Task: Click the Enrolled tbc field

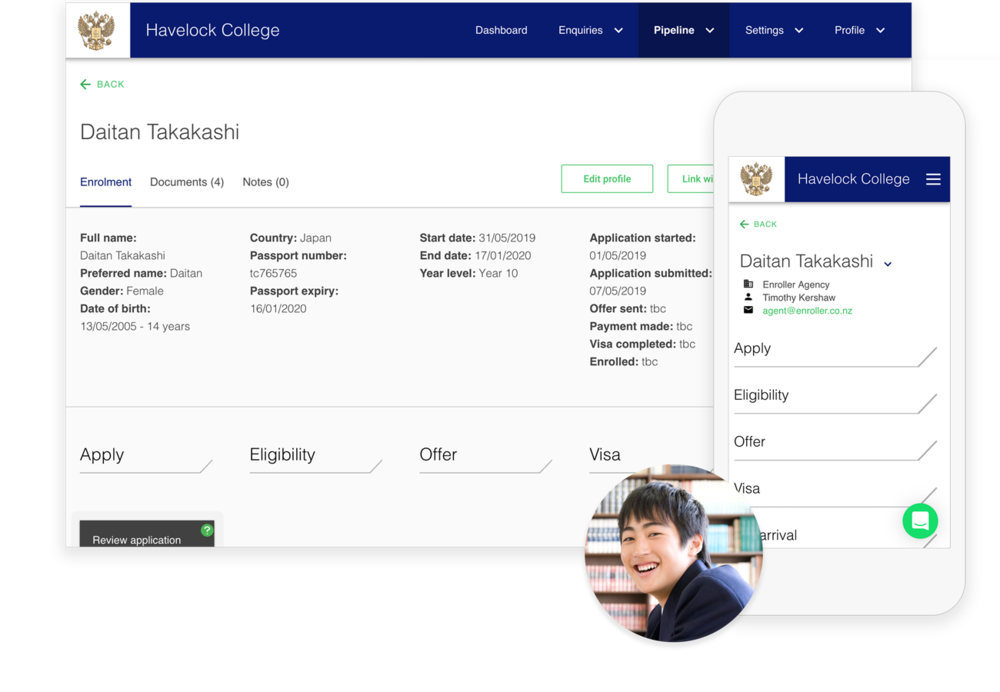Action: [624, 362]
